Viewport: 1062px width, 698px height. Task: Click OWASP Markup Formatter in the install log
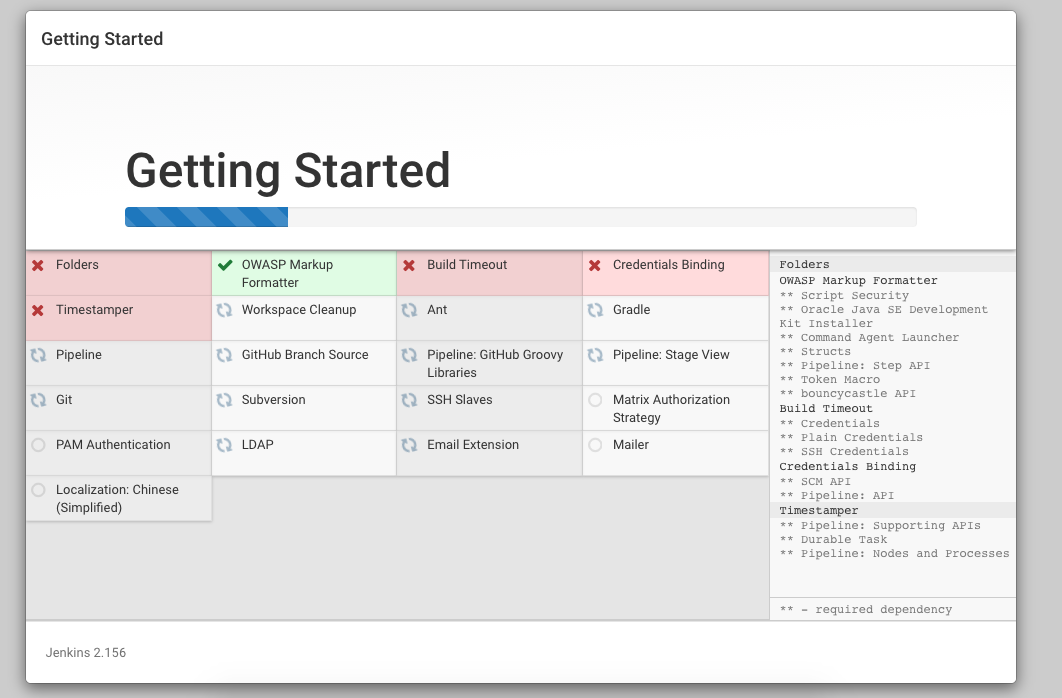858,280
